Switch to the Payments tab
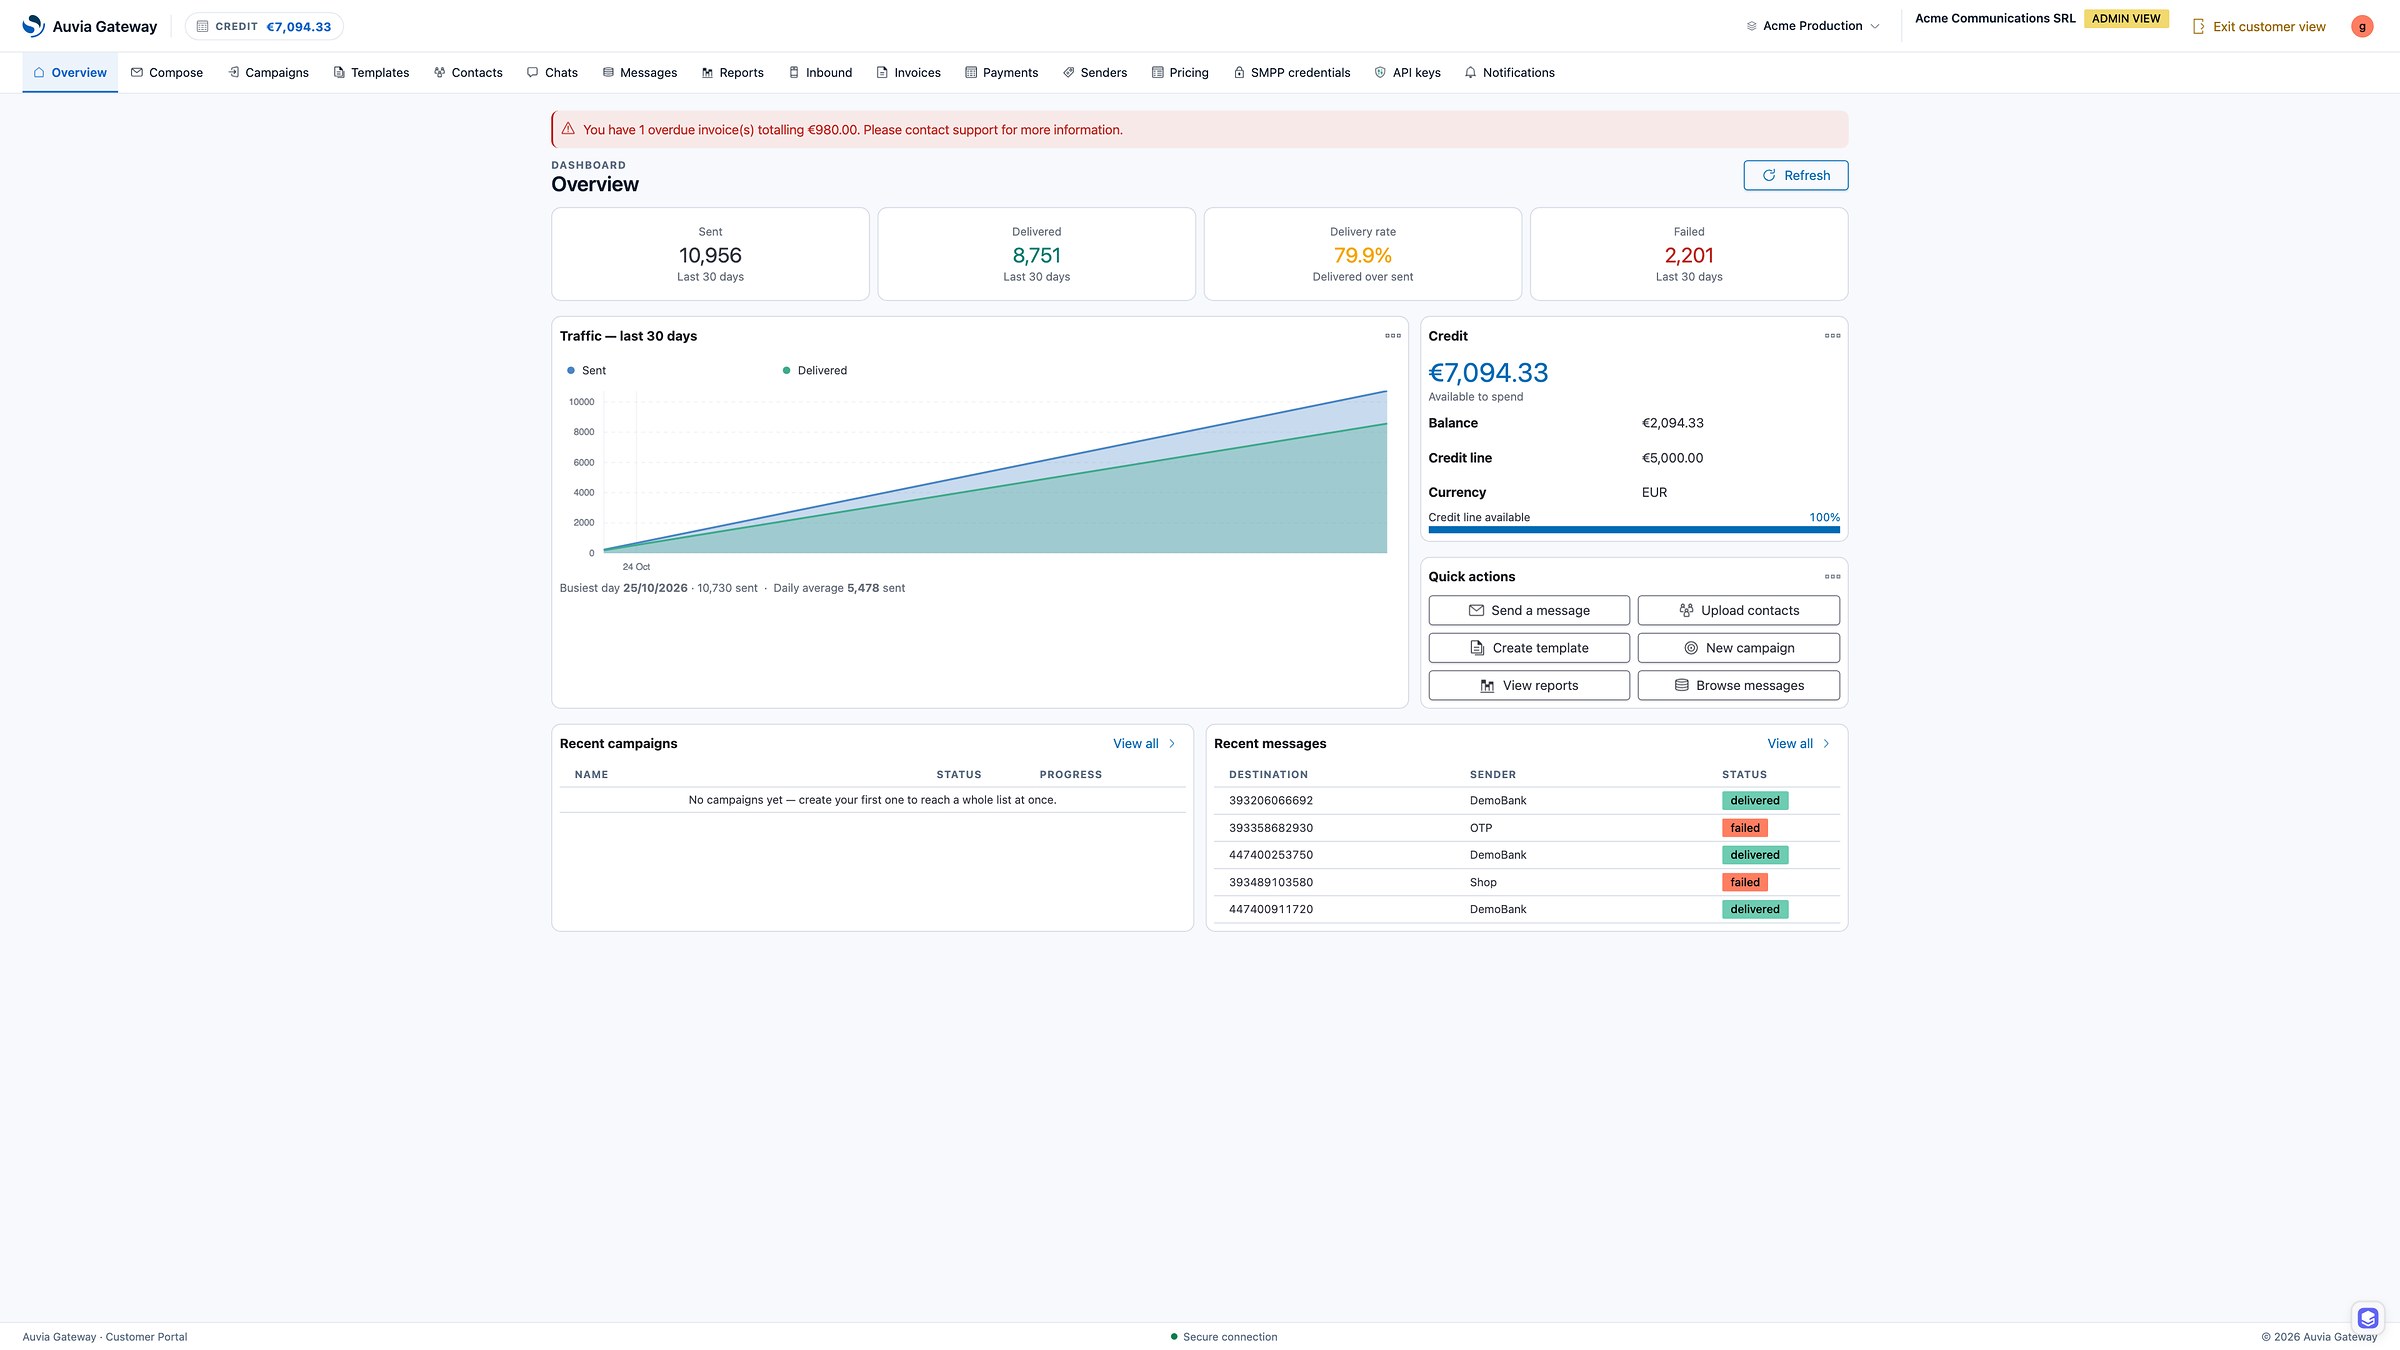This screenshot has height=1350, width=2400. (1001, 72)
